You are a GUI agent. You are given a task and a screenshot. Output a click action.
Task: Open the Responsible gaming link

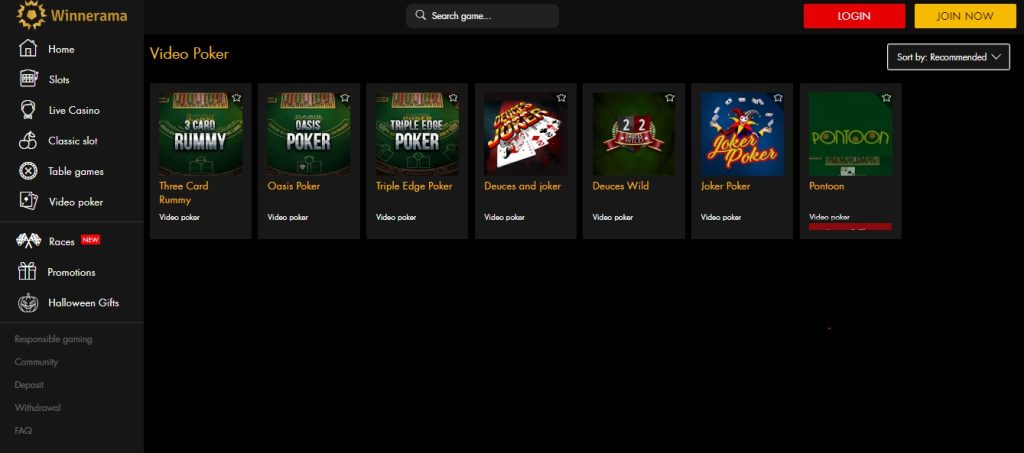54,339
